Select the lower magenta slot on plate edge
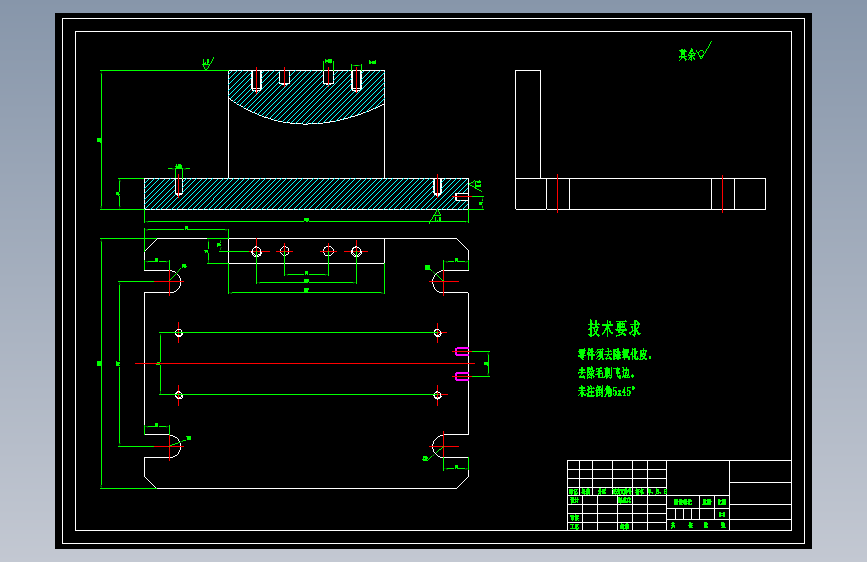 pyautogui.click(x=462, y=377)
